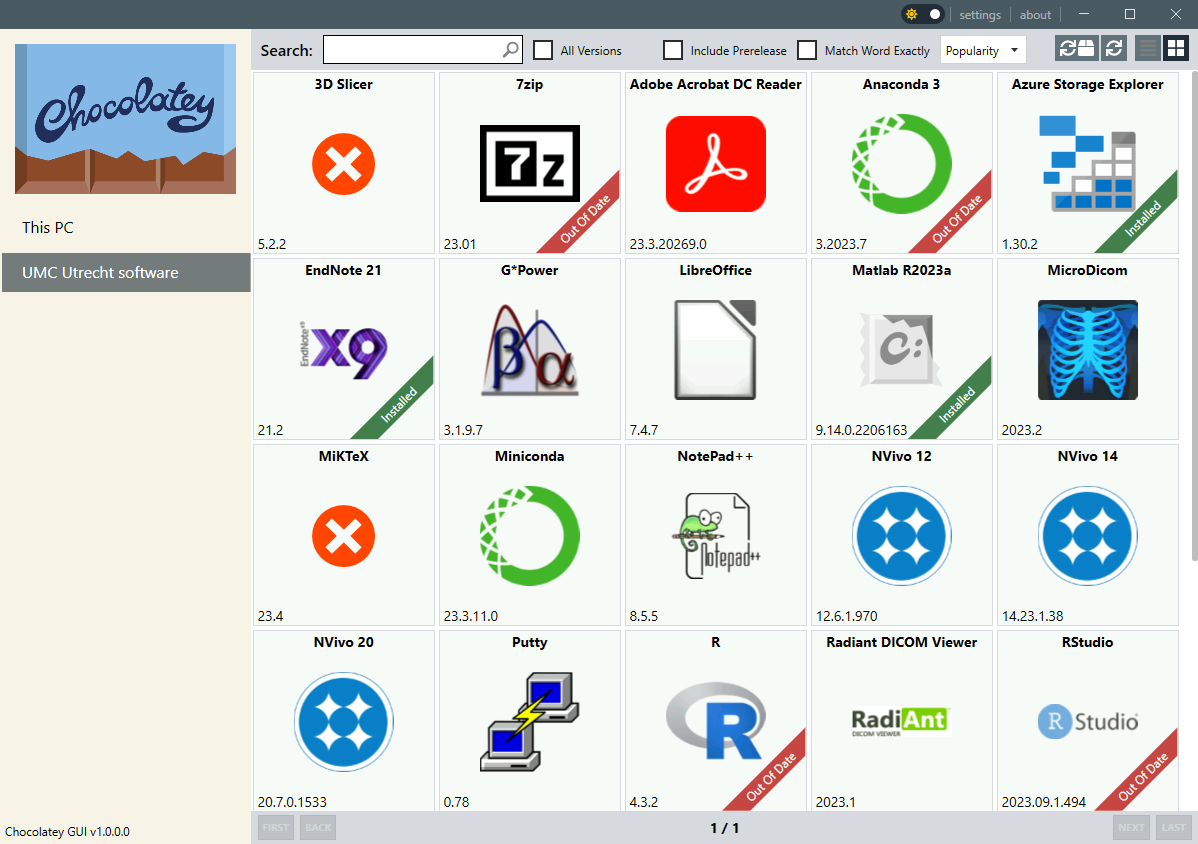
Task: Go to the FIRST page
Action: tap(276, 827)
